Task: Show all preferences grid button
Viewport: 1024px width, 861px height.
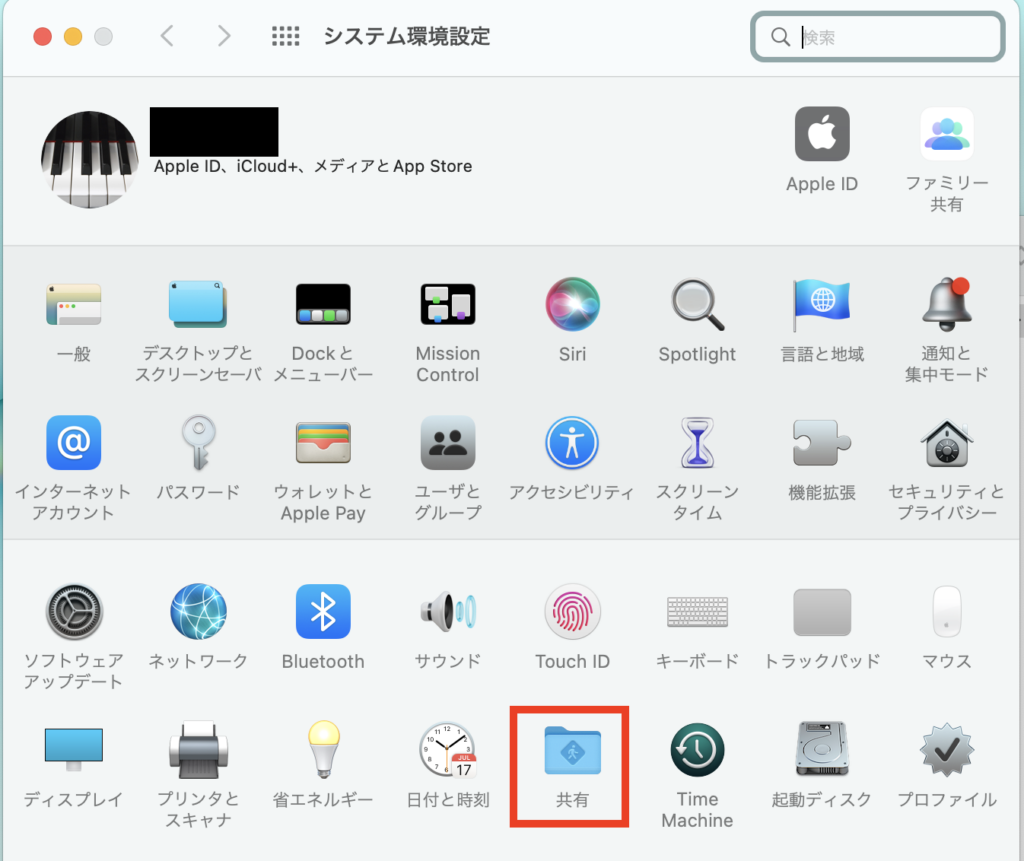Action: click(x=285, y=36)
